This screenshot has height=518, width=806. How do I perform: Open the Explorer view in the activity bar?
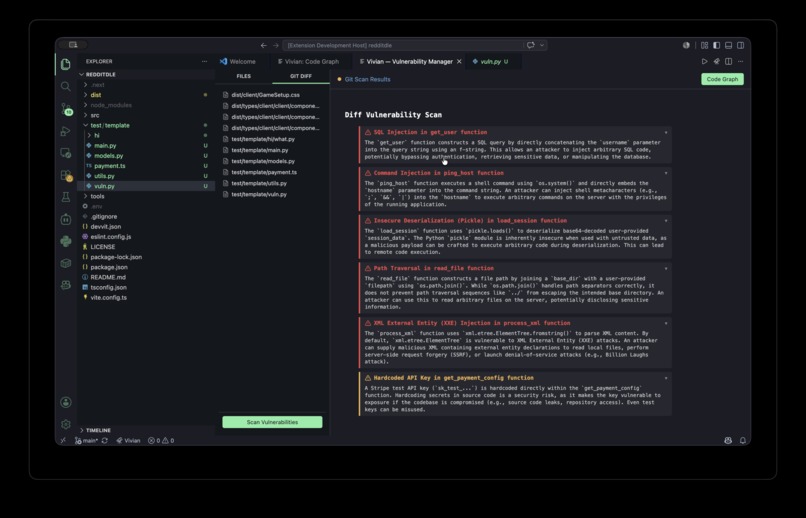(65, 64)
